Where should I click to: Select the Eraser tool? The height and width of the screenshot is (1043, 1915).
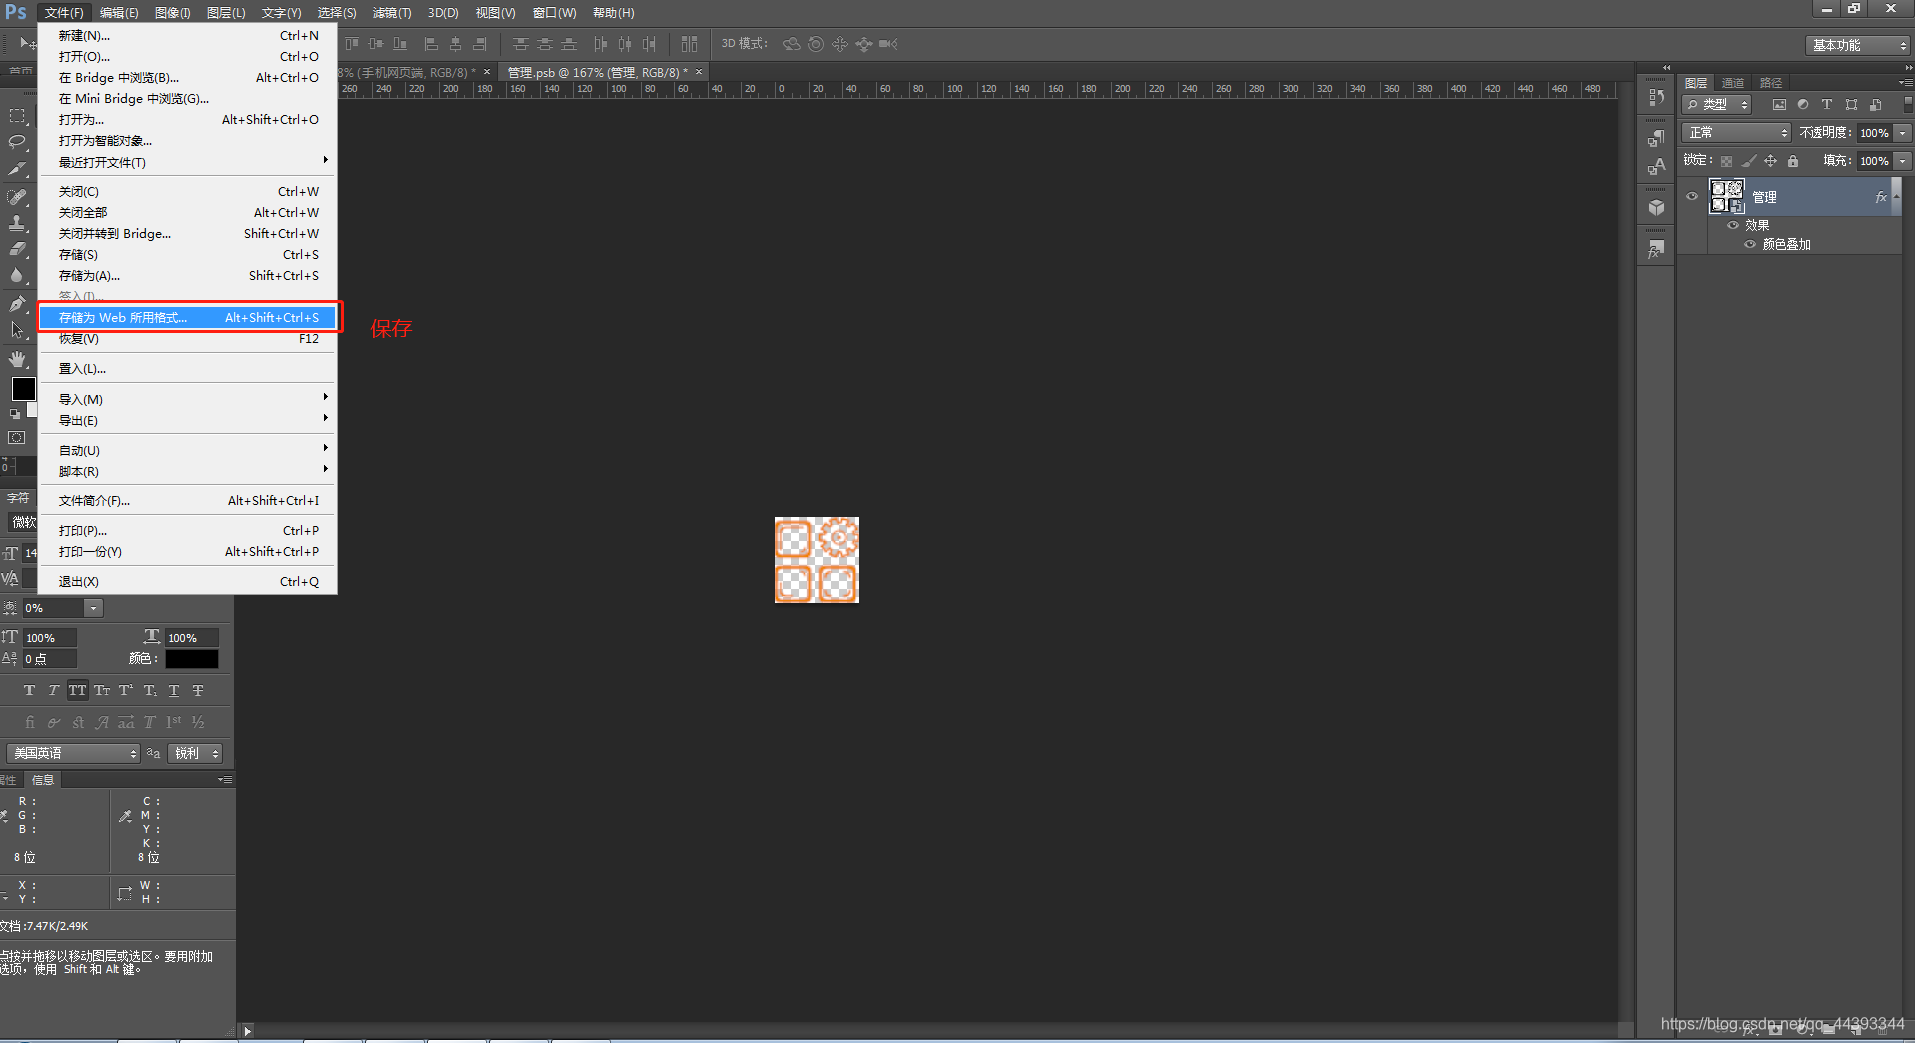pos(17,249)
